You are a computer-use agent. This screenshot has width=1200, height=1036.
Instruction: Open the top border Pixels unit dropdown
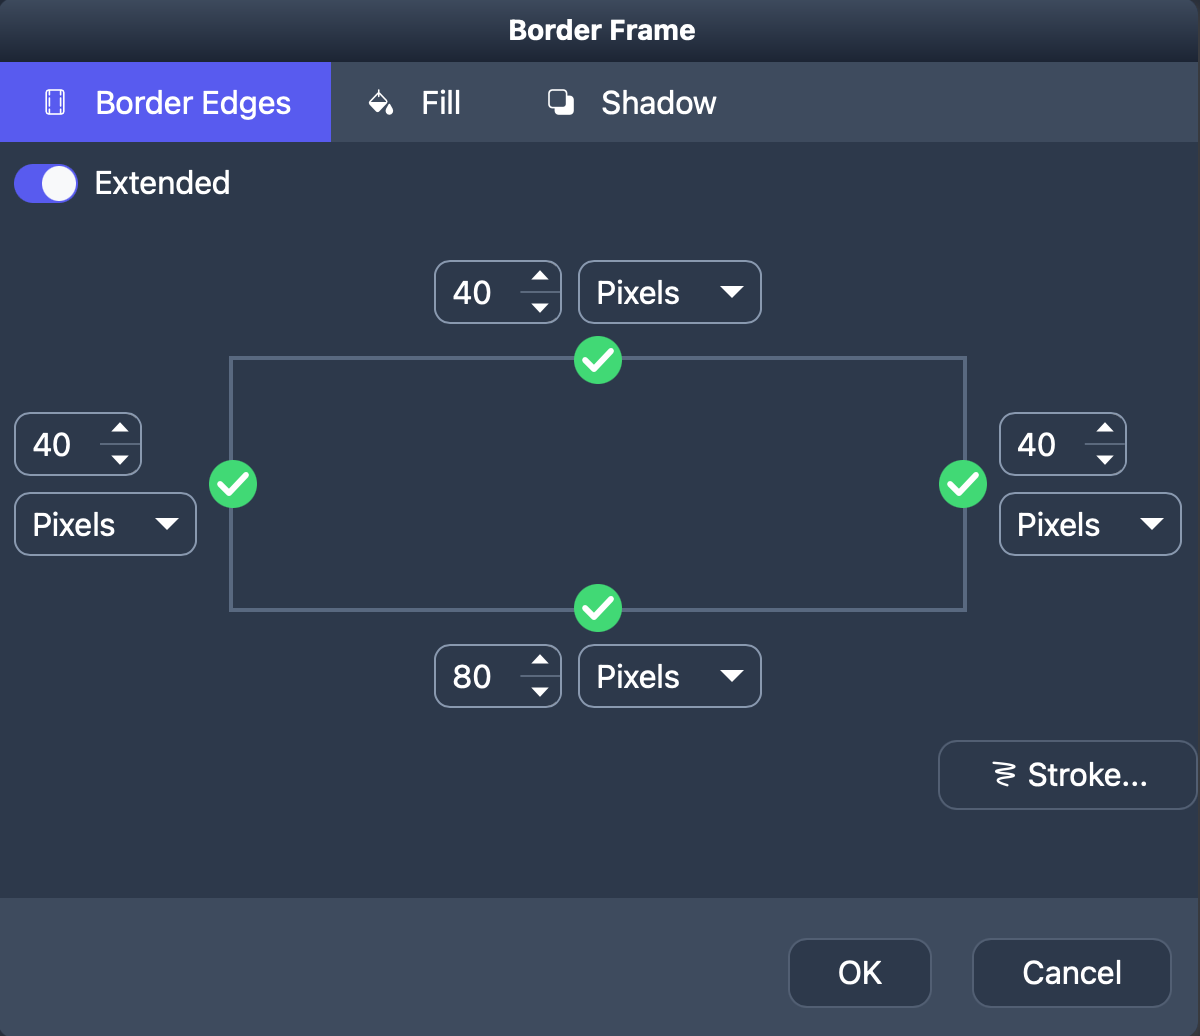pyautogui.click(x=670, y=292)
